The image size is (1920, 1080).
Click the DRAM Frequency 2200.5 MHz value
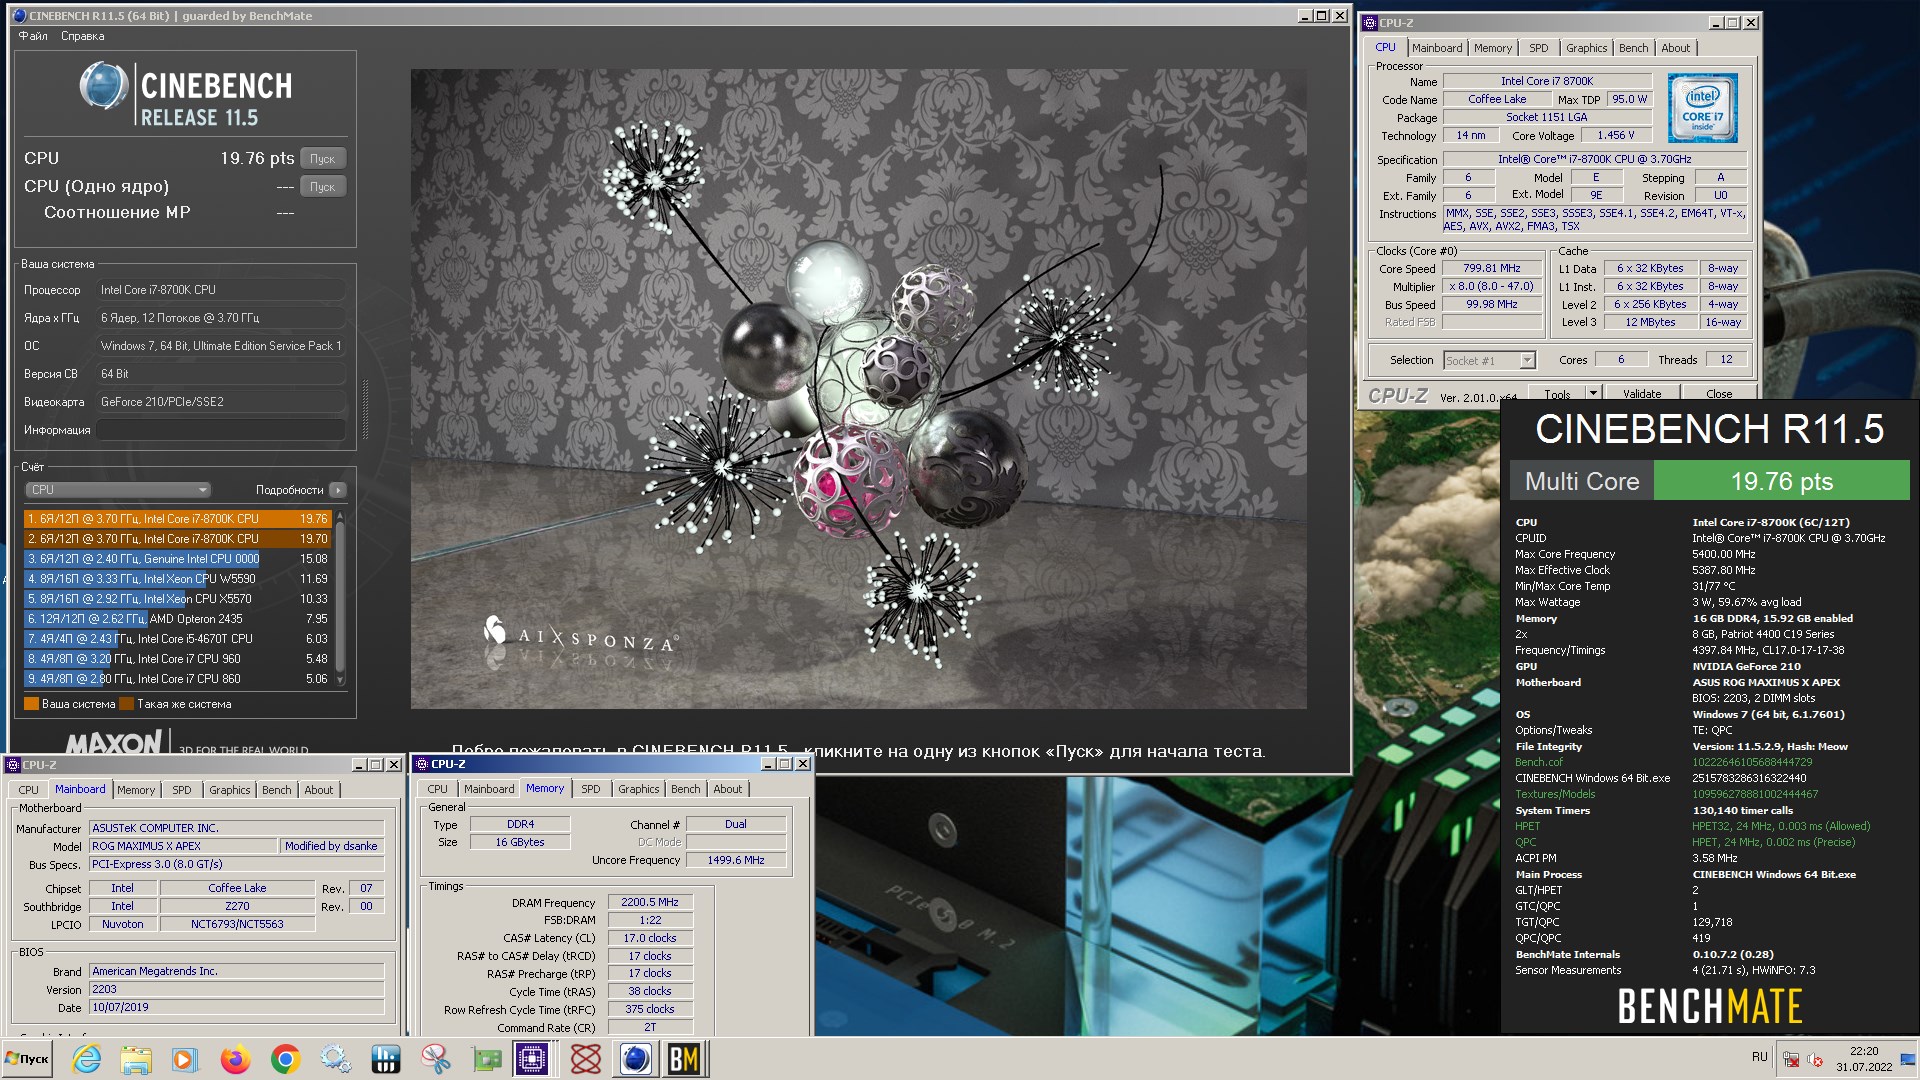click(649, 902)
